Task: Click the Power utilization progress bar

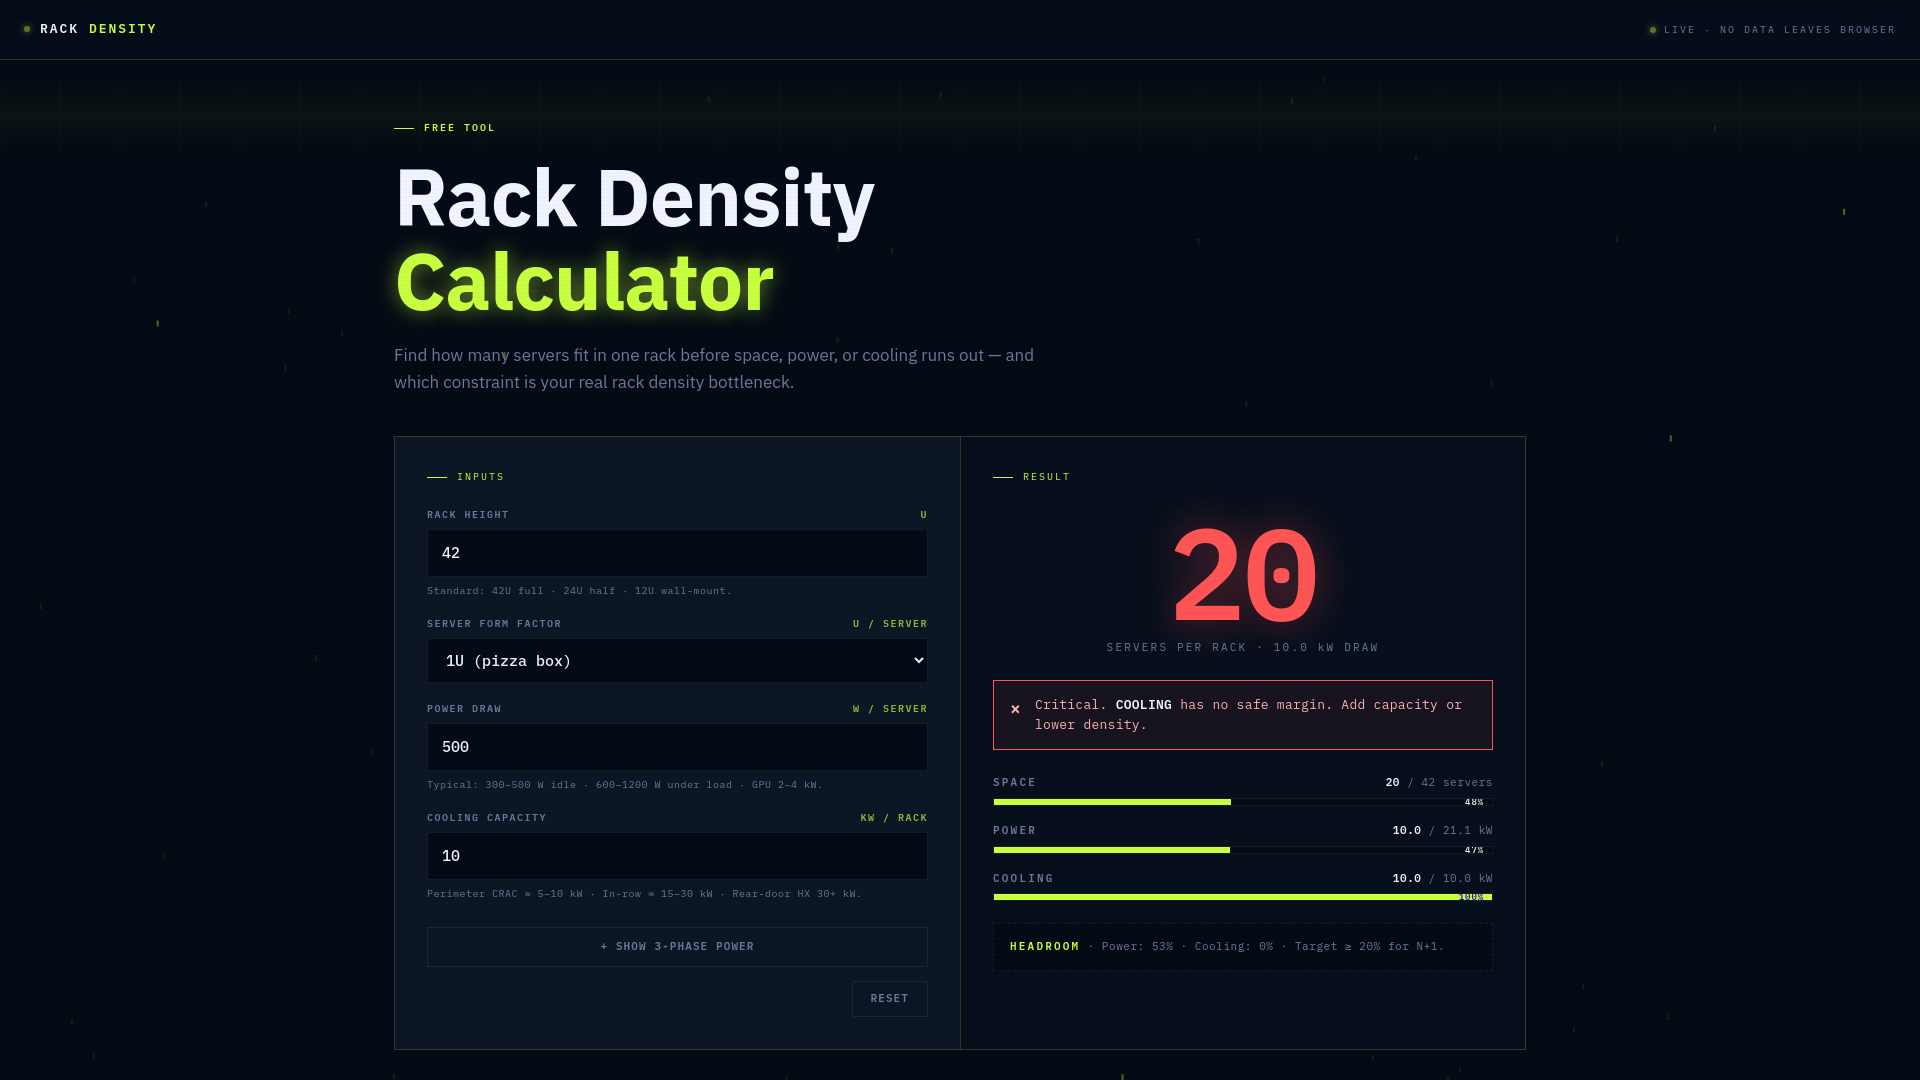Action: (x=1242, y=850)
